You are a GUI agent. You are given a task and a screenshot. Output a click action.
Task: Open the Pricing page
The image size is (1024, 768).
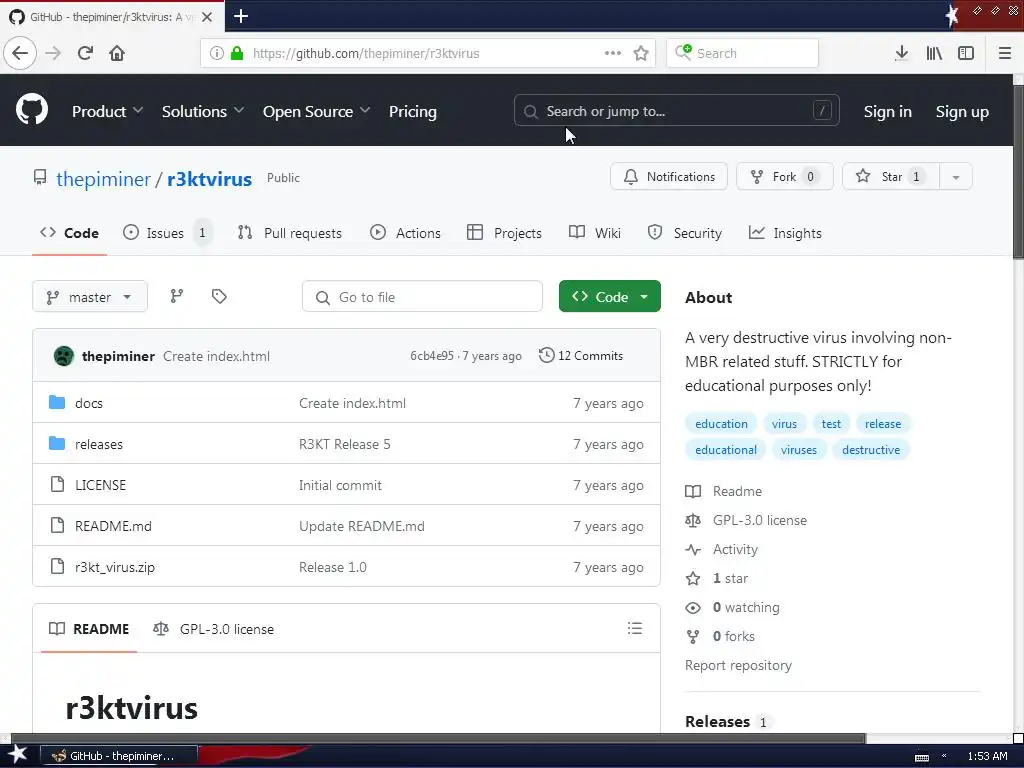(413, 112)
